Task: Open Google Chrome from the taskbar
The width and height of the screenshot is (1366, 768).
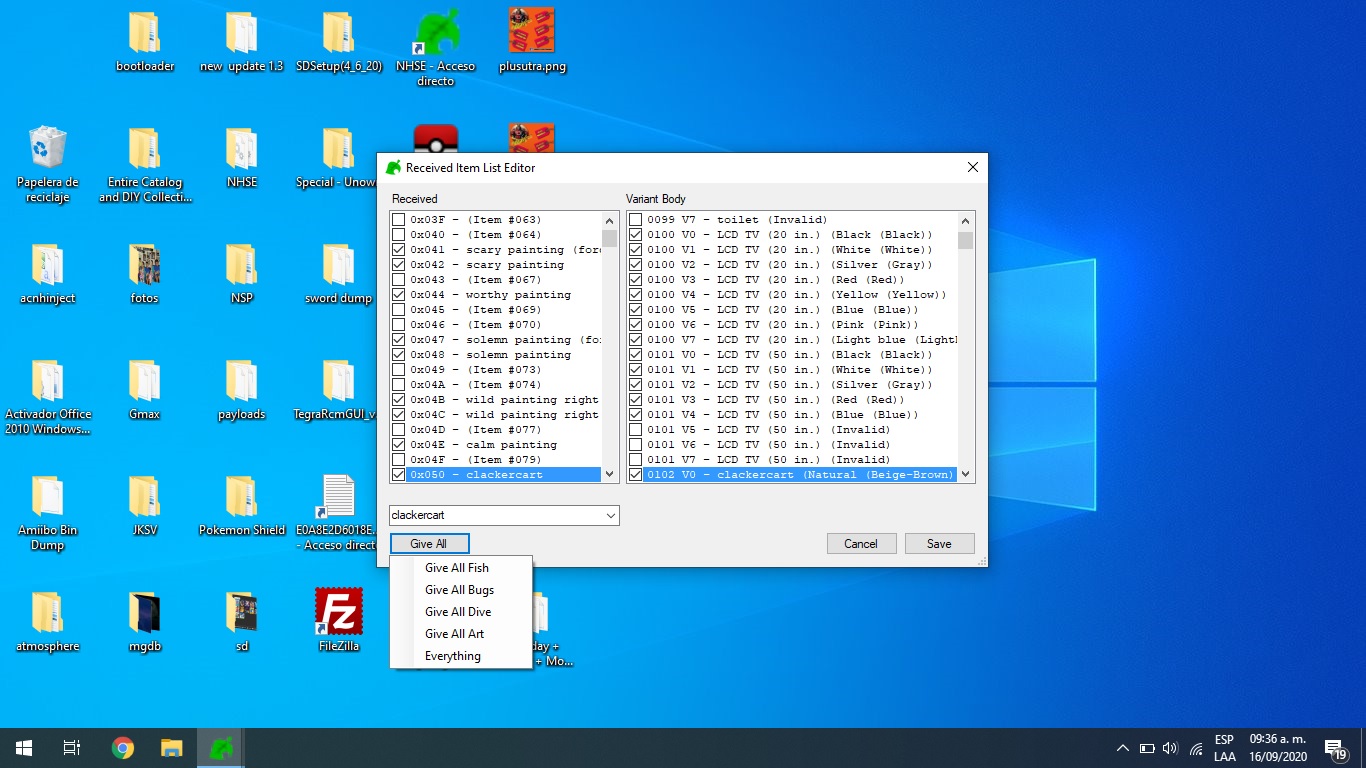Action: (x=123, y=748)
